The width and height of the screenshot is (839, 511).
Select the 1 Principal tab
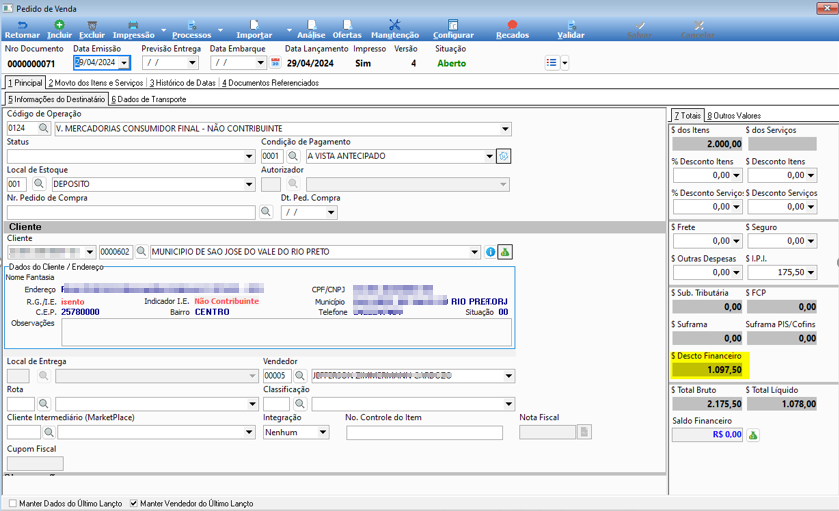pyautogui.click(x=25, y=83)
